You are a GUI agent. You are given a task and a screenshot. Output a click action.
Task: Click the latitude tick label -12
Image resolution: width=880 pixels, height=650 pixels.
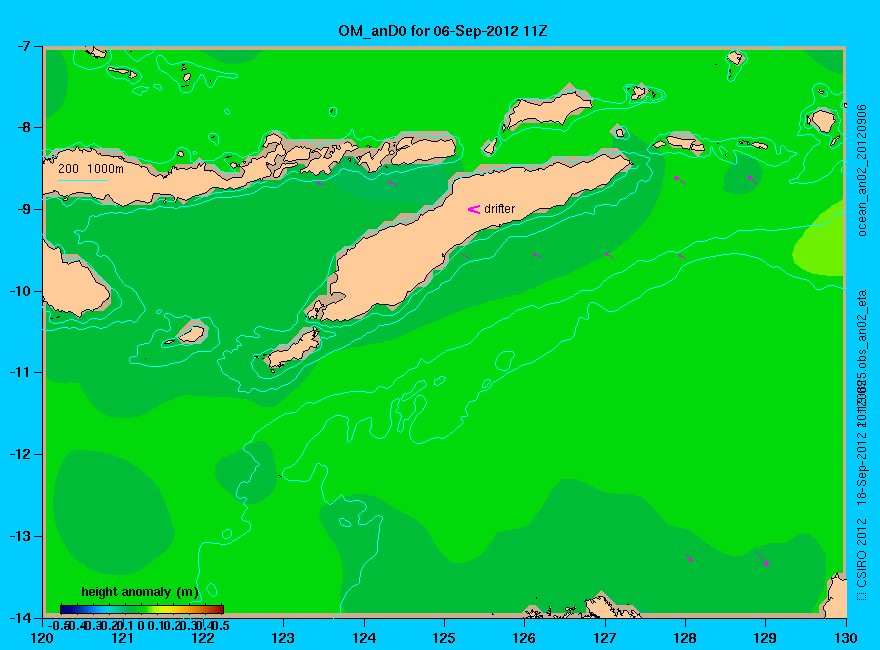click(x=22, y=454)
